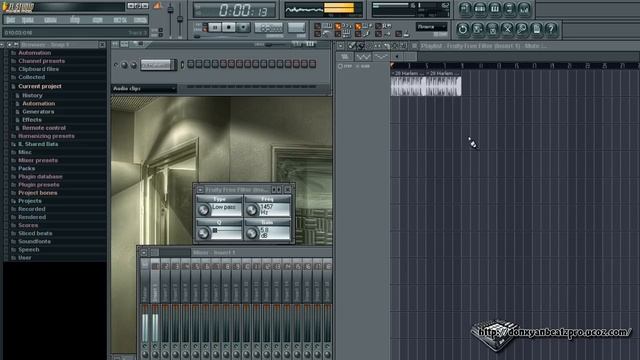Screen dimensions: 640x360
Task: Open the playlist window shortcut icon
Action: [x=465, y=8]
